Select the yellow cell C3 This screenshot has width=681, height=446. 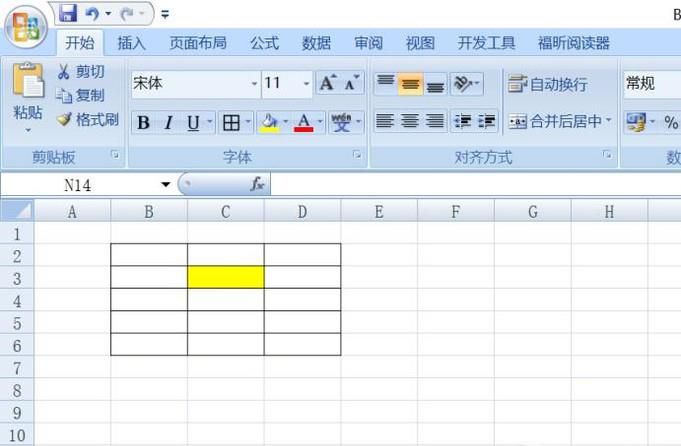pos(226,277)
